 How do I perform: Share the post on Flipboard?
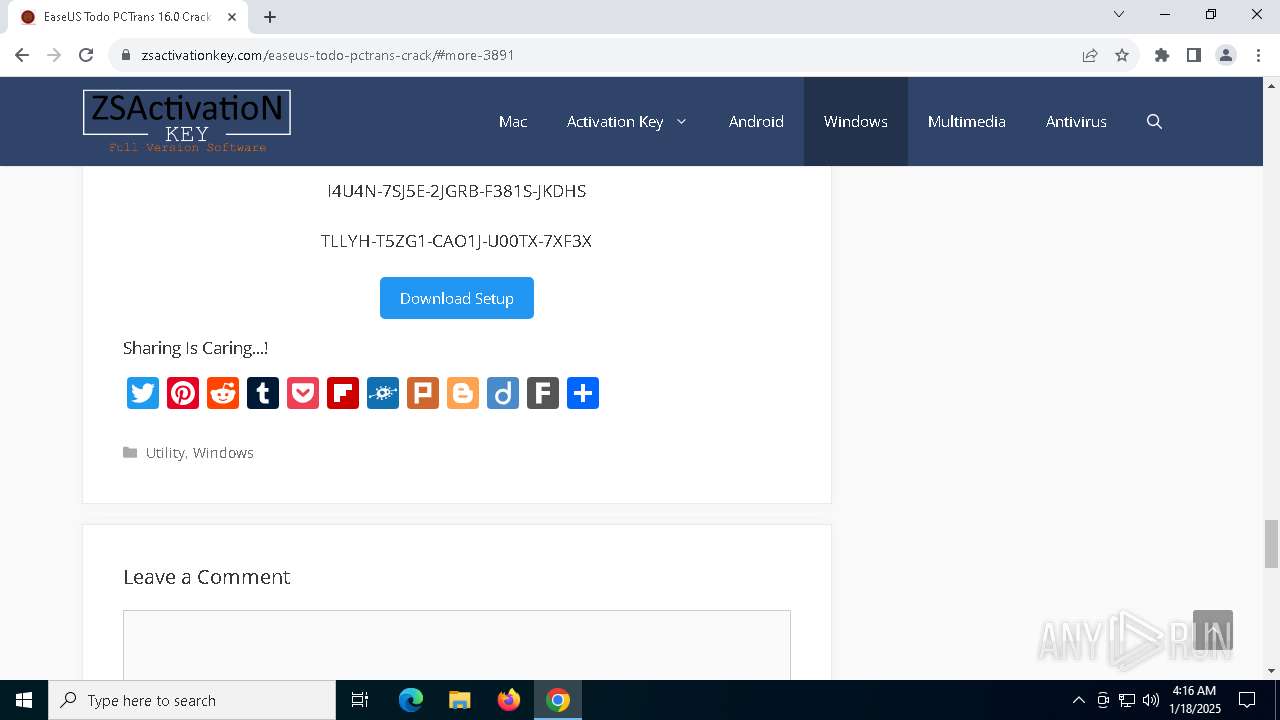[x=343, y=393]
